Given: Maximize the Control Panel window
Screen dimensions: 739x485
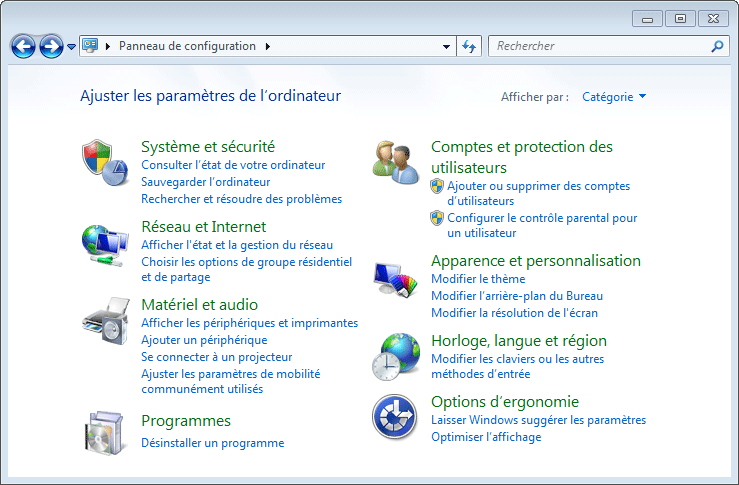Looking at the screenshot, I should (680, 19).
